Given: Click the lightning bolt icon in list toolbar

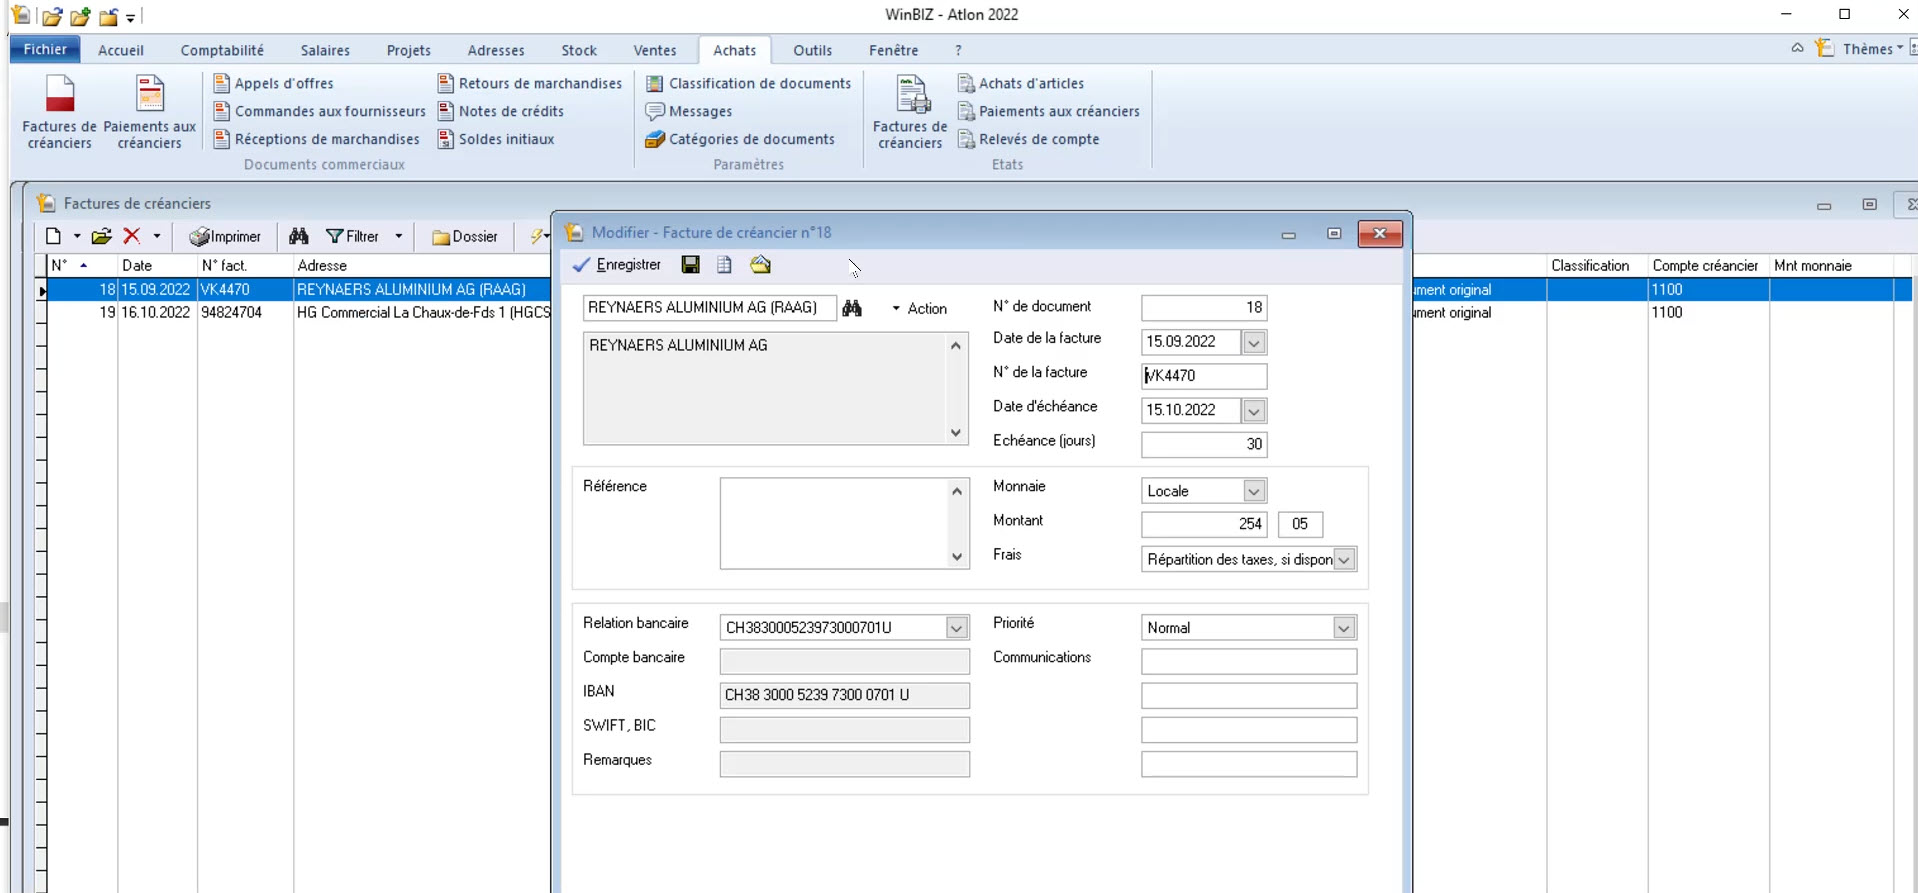Looking at the screenshot, I should (537, 236).
